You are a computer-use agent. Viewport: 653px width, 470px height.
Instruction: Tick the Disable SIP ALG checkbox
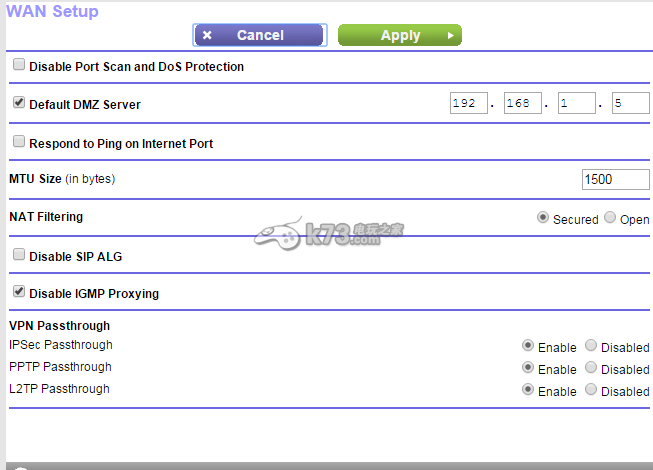click(19, 255)
